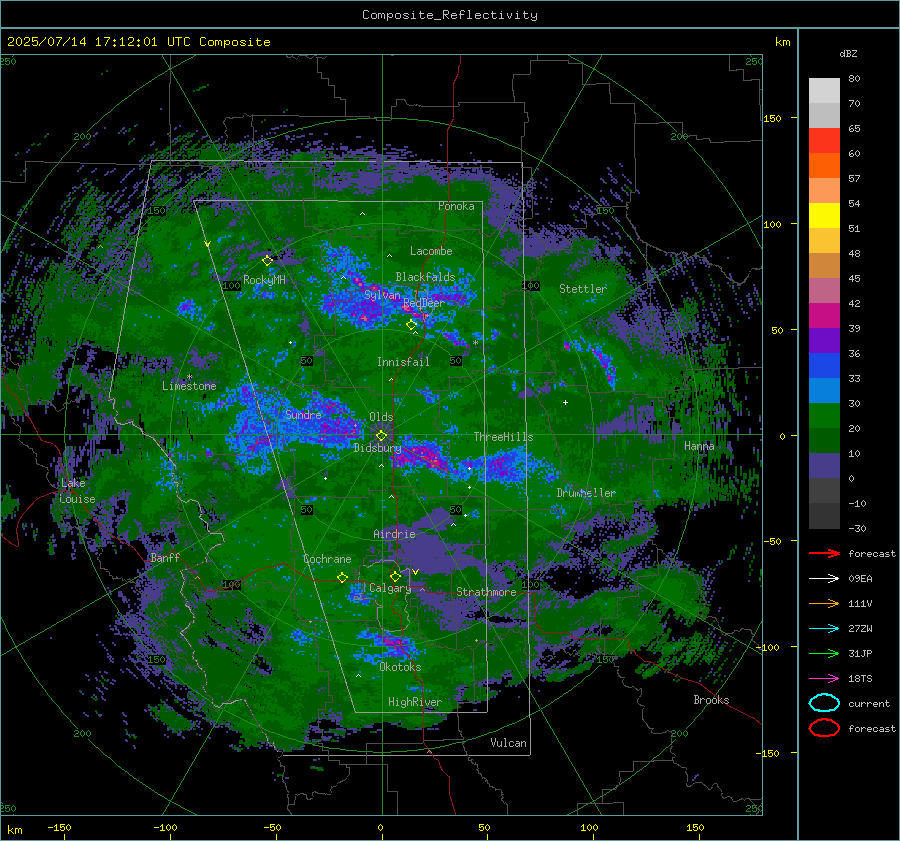Click the Ponoka town label
Screen dimensions: 900x841
pyautogui.click(x=456, y=206)
